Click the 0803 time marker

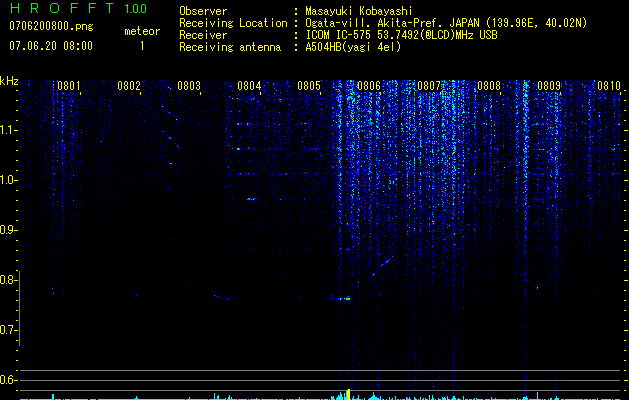click(x=189, y=86)
